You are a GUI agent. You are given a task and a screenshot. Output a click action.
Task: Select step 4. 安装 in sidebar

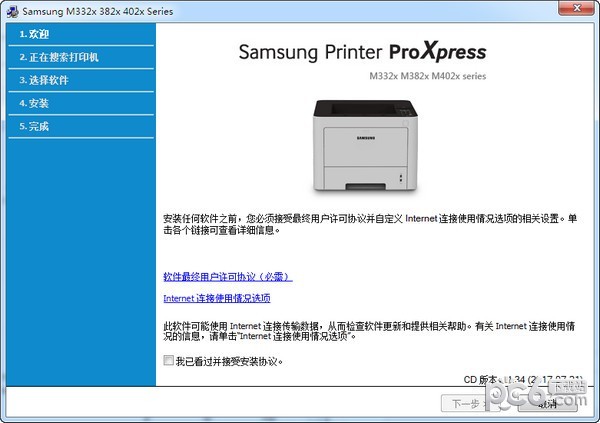point(81,103)
